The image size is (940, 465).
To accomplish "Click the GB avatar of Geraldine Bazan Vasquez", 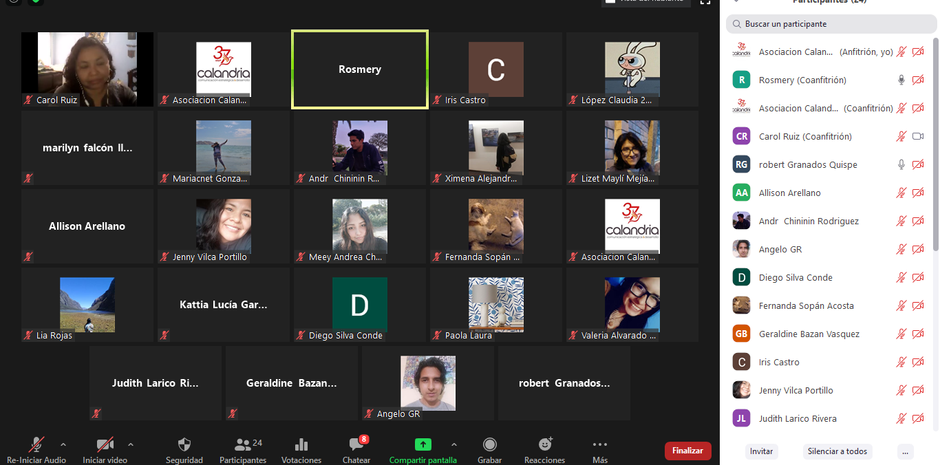I will tap(742, 334).
